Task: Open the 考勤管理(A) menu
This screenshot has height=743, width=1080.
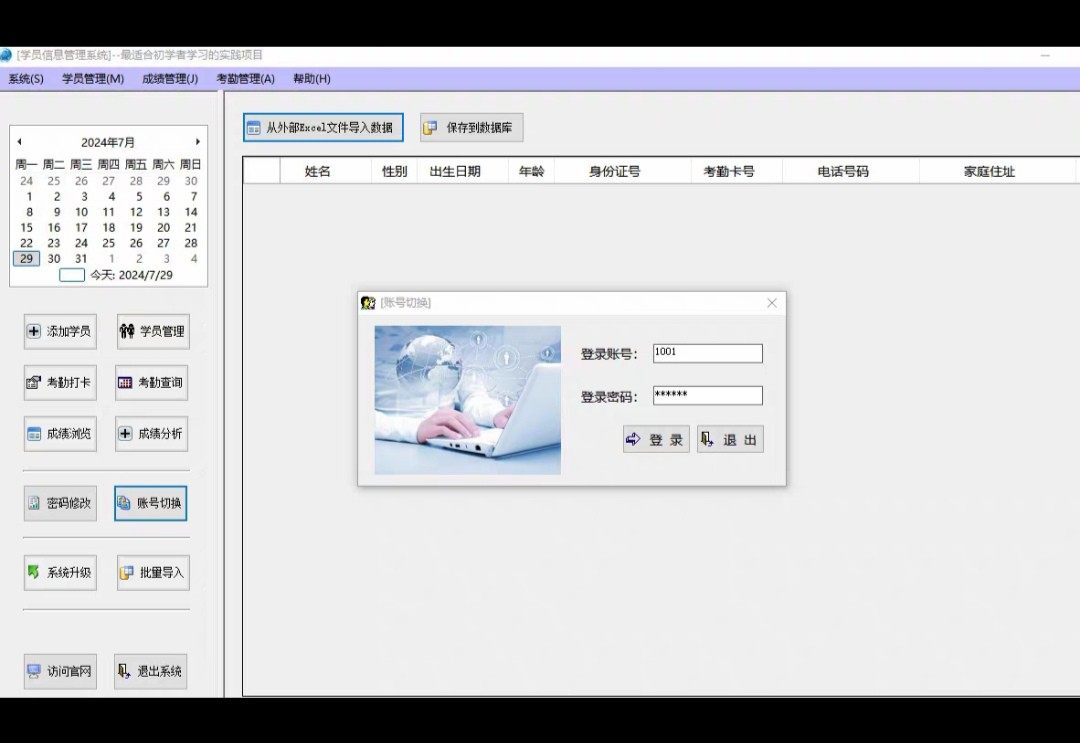Action: click(x=245, y=79)
